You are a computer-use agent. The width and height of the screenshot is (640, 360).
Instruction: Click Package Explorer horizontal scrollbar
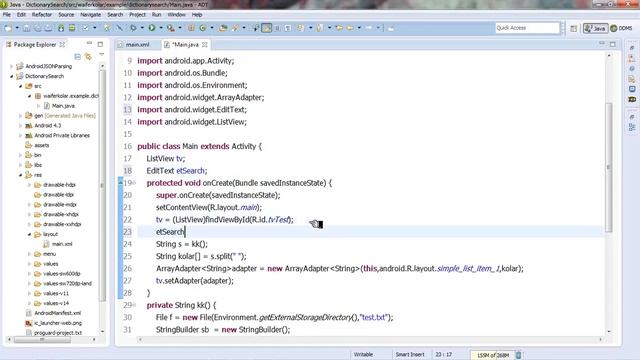tap(42, 340)
